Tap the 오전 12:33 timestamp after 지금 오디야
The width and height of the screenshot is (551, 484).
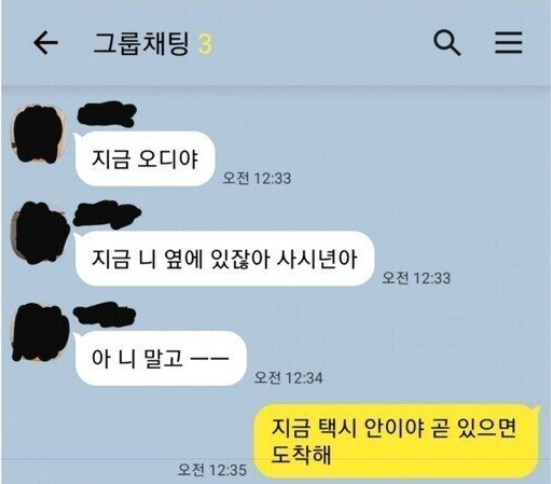(257, 178)
